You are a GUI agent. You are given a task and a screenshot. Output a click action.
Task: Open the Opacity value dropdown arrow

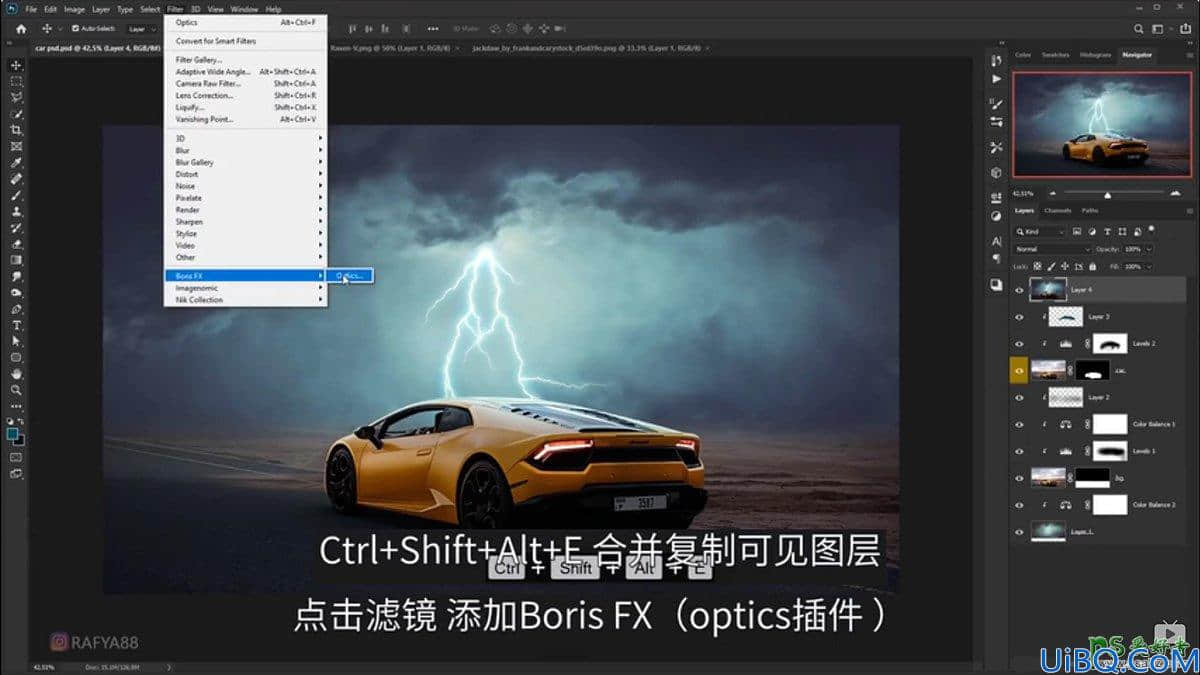[1148, 249]
